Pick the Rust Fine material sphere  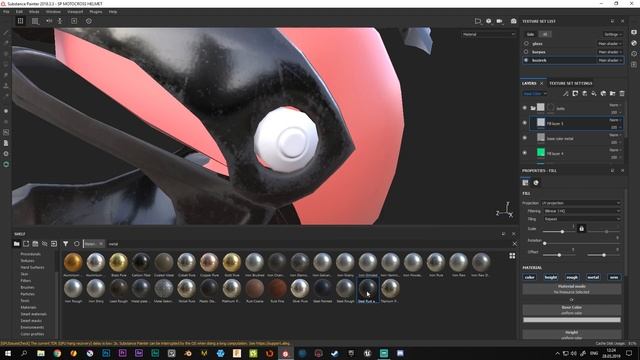tap(277, 289)
